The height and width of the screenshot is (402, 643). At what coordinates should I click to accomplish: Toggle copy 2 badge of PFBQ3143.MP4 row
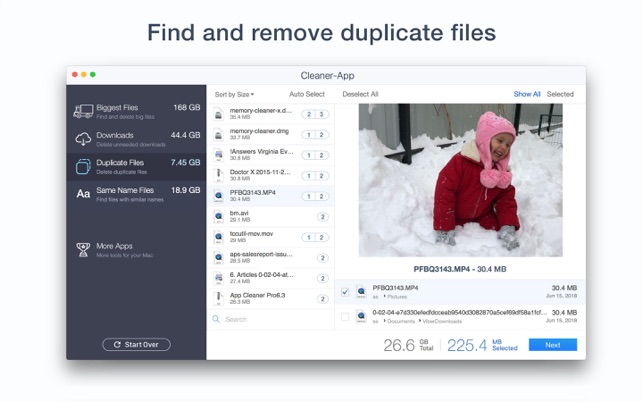point(322,196)
